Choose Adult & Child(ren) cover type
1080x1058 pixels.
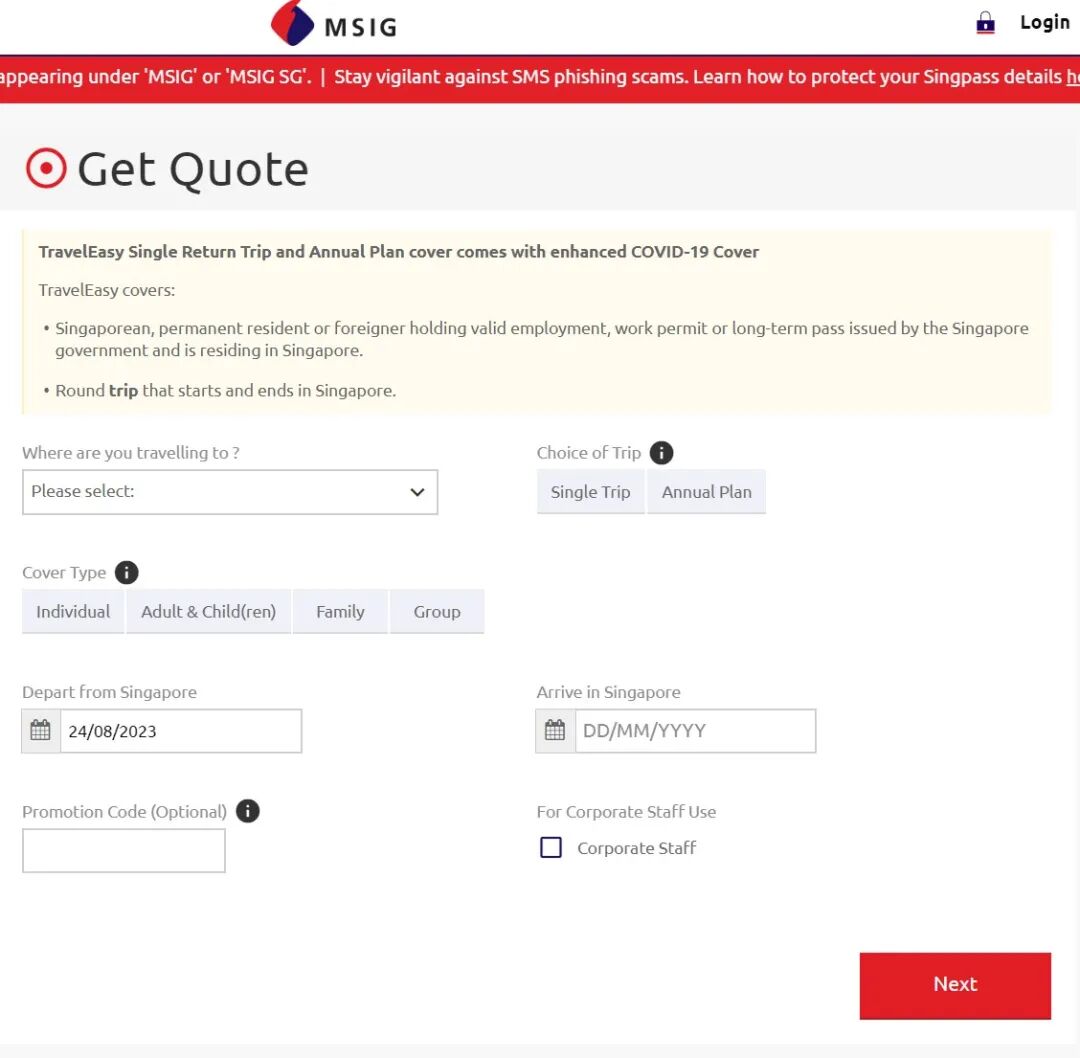[x=209, y=612]
